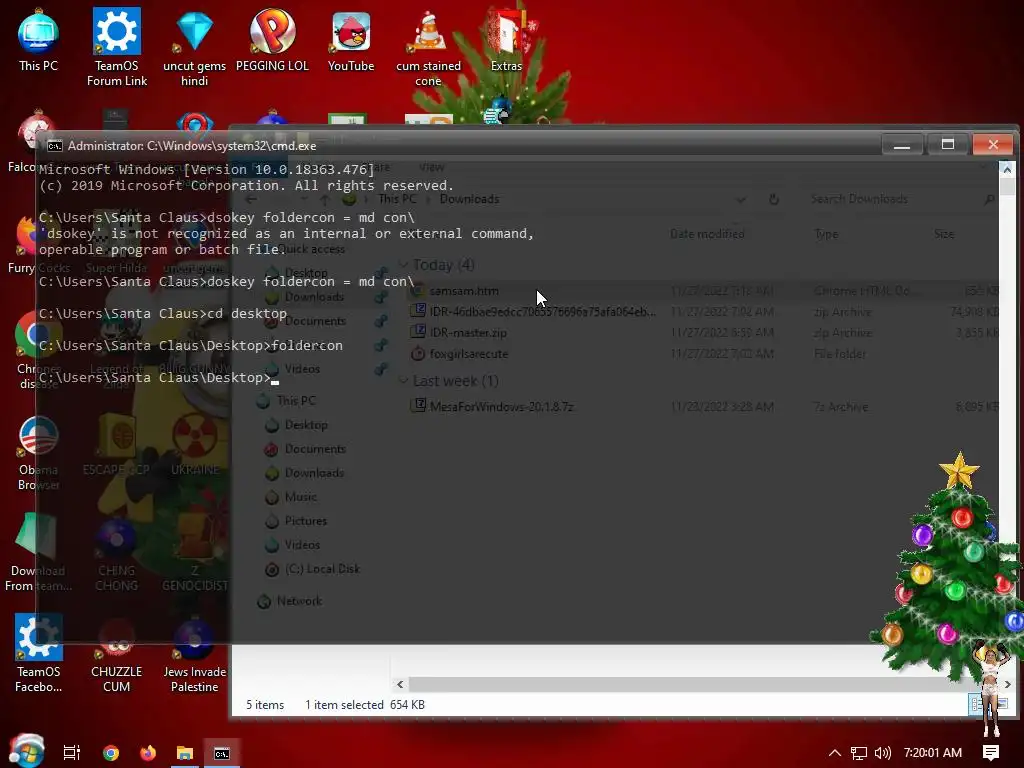The image size is (1024, 768).
Task: Collapse the Today (4) group in Explorer
Action: pyautogui.click(x=404, y=264)
